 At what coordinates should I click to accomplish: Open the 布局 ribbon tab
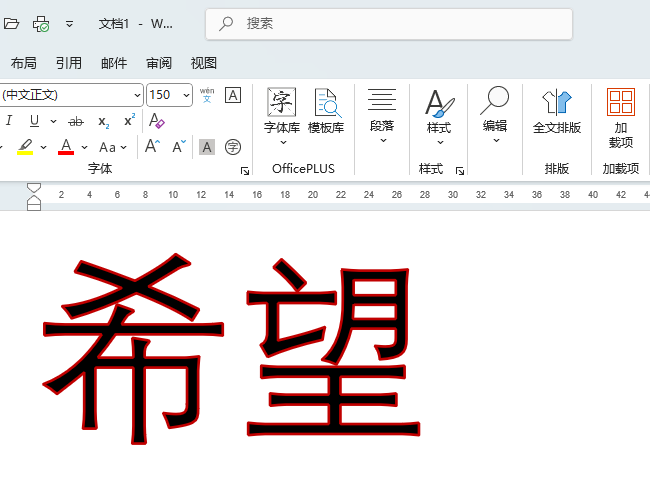pos(24,63)
